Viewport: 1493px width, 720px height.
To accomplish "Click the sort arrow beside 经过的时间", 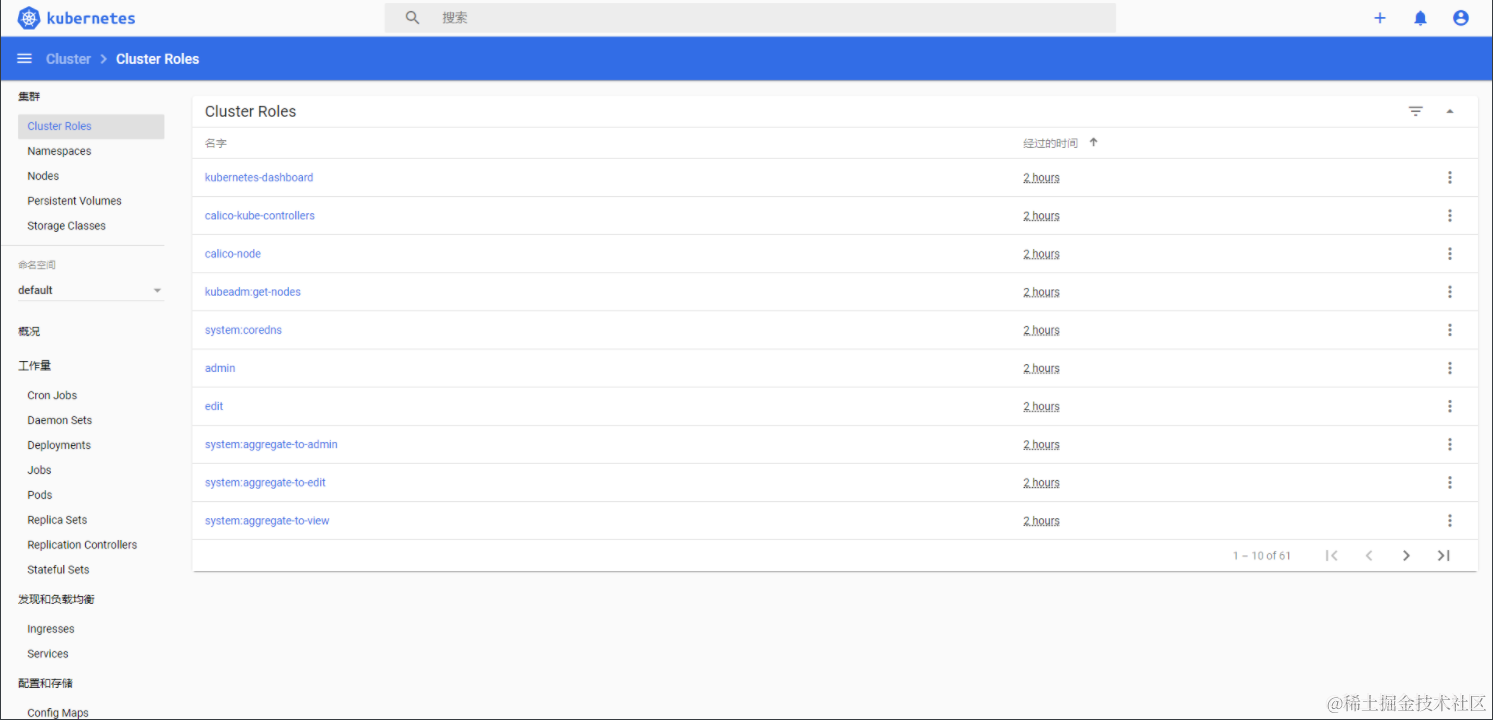I will (x=1094, y=143).
